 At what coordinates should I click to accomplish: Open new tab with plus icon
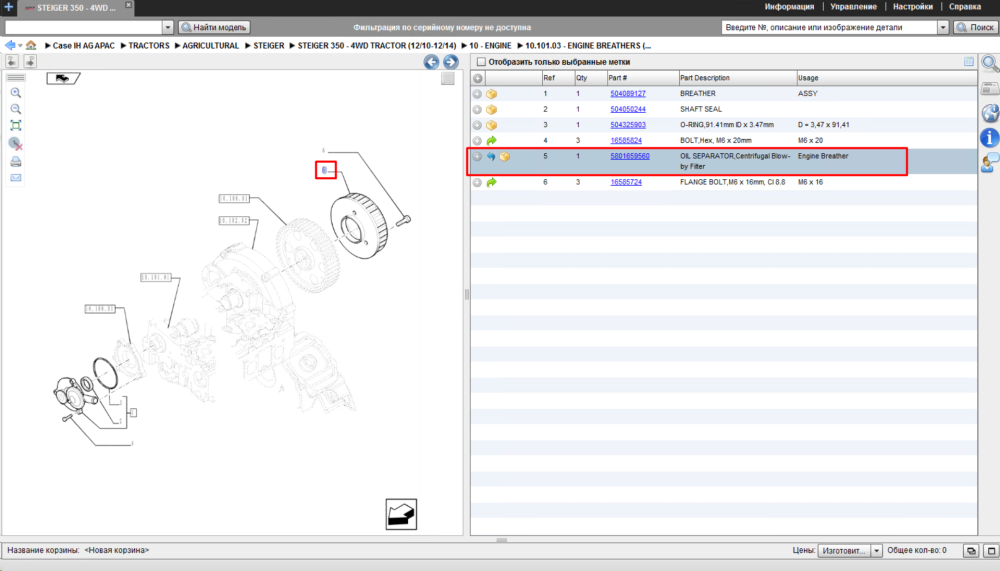(x=8, y=7)
